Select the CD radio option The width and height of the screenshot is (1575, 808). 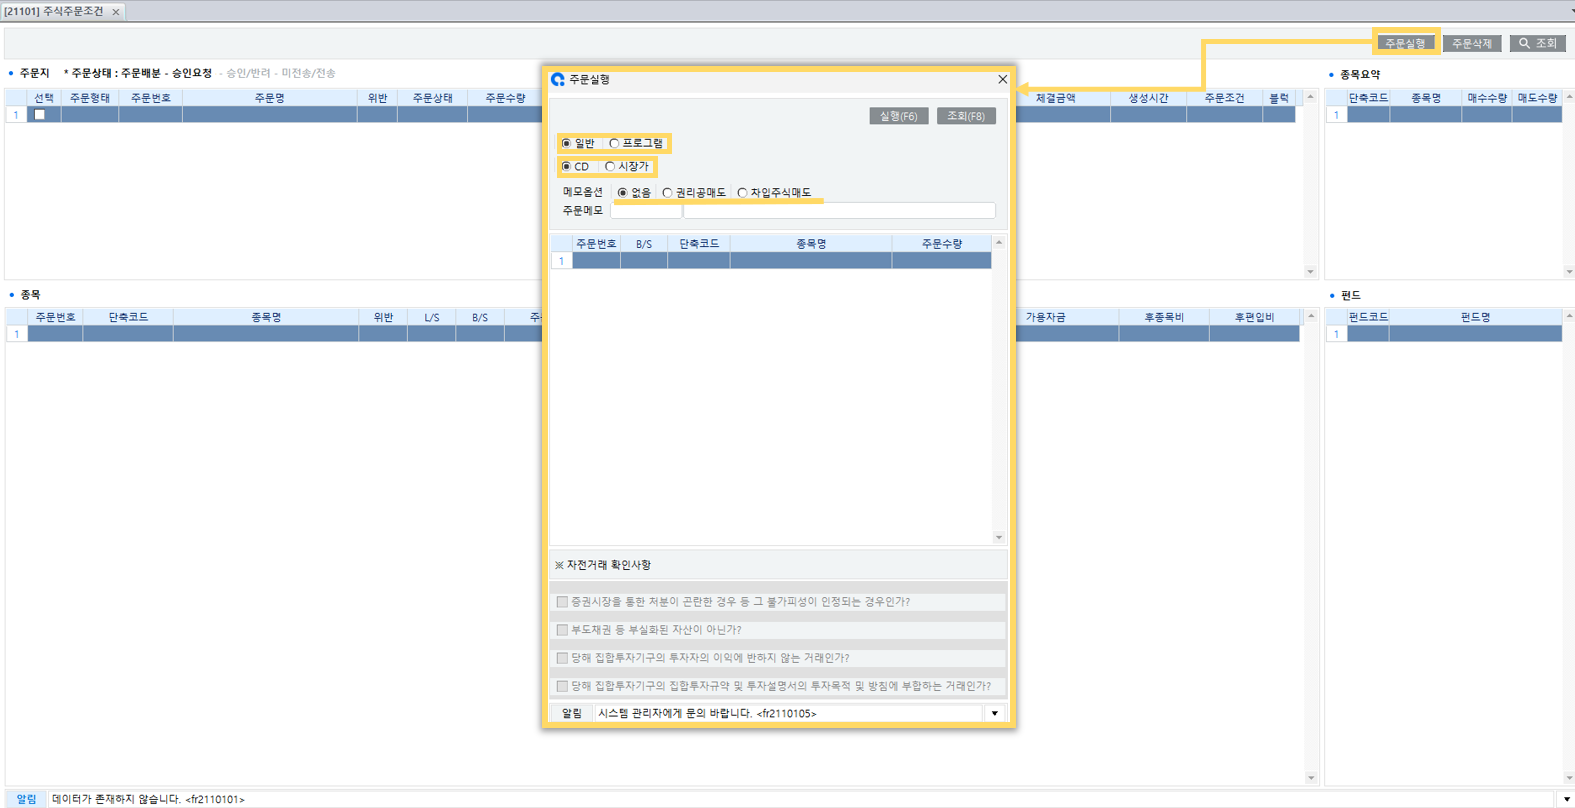tap(567, 166)
